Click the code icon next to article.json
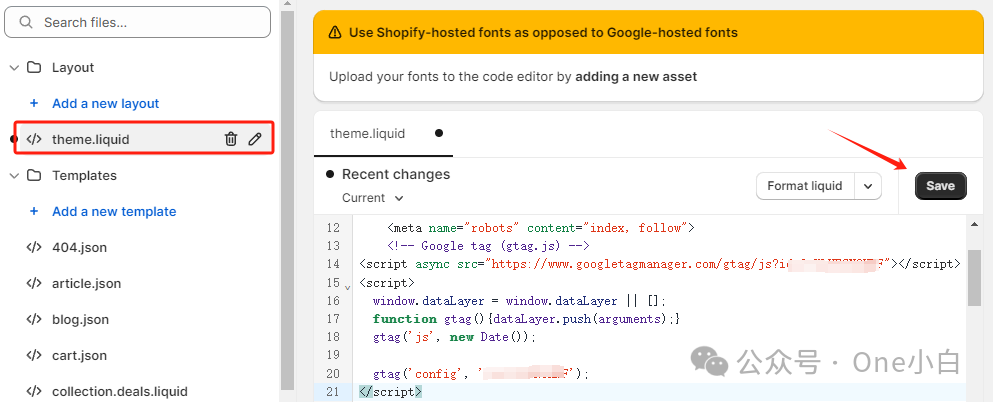Screen dimensions: 993x402 coord(34,284)
